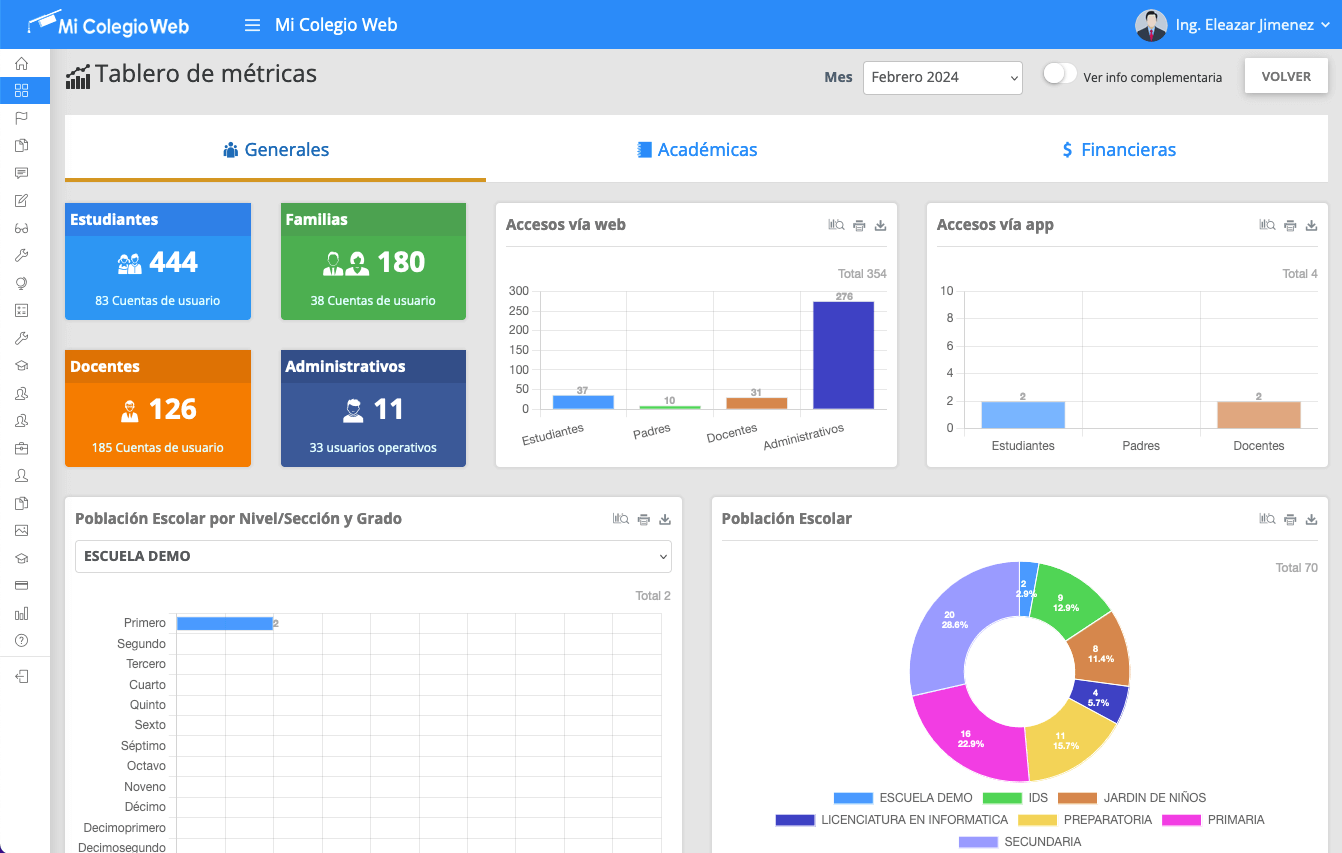Open the Mes dropdown showing Febrero 2024
This screenshot has width=1342, height=853.
coord(942,77)
